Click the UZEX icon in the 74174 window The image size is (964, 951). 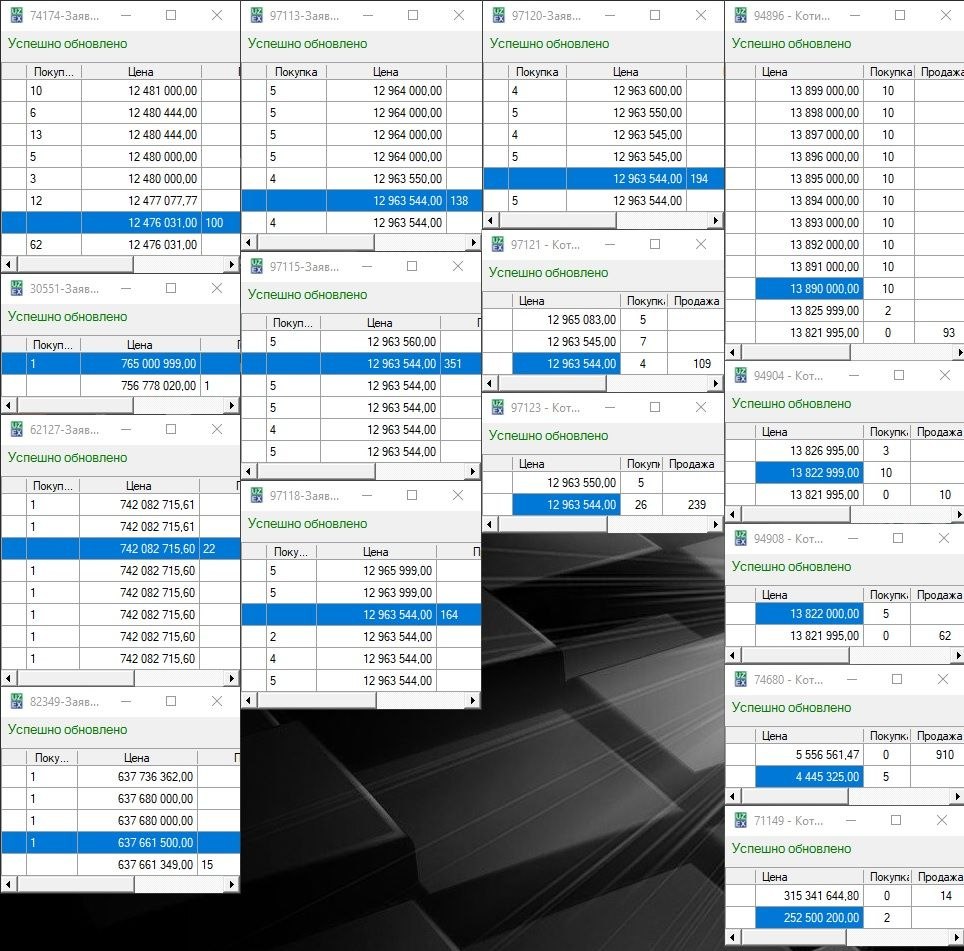[x=16, y=16]
